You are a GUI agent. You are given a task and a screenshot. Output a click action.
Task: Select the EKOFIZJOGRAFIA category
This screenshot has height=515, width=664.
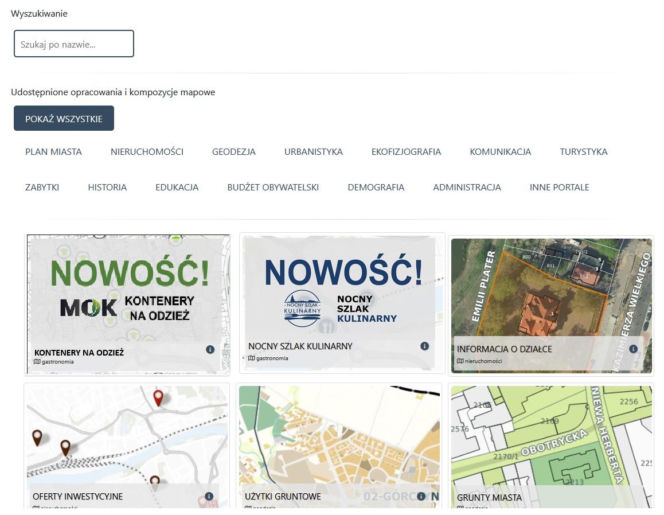(x=406, y=152)
